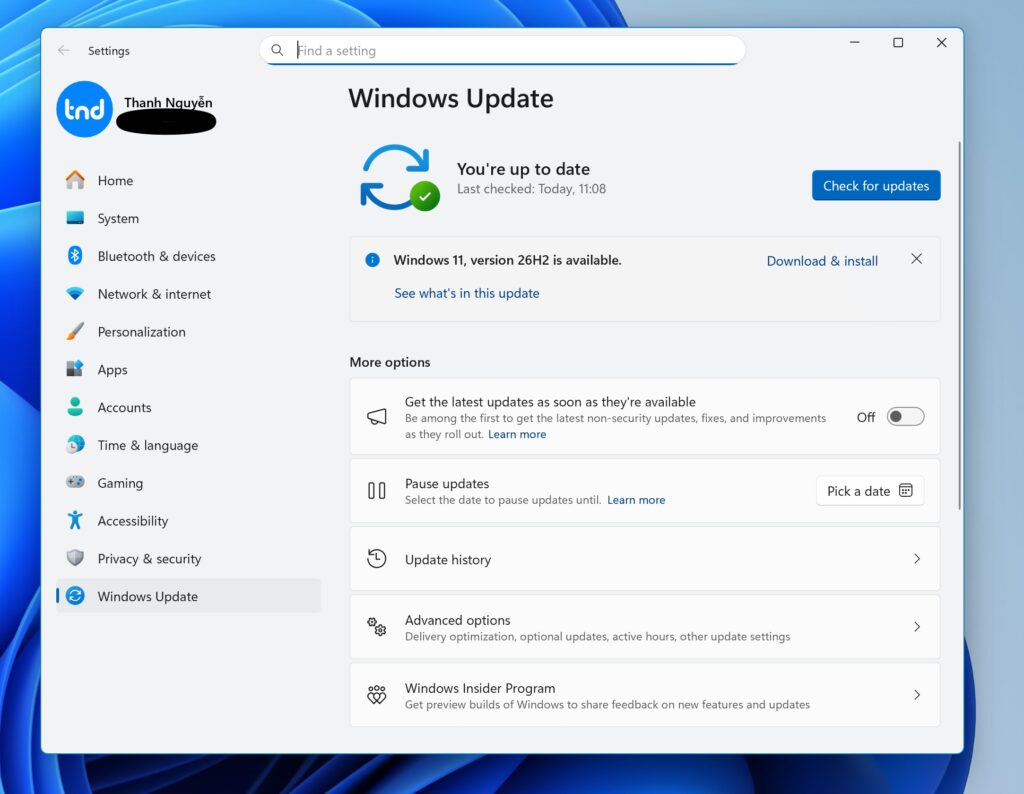Click 'You're up to date' status text

[x=523, y=169]
